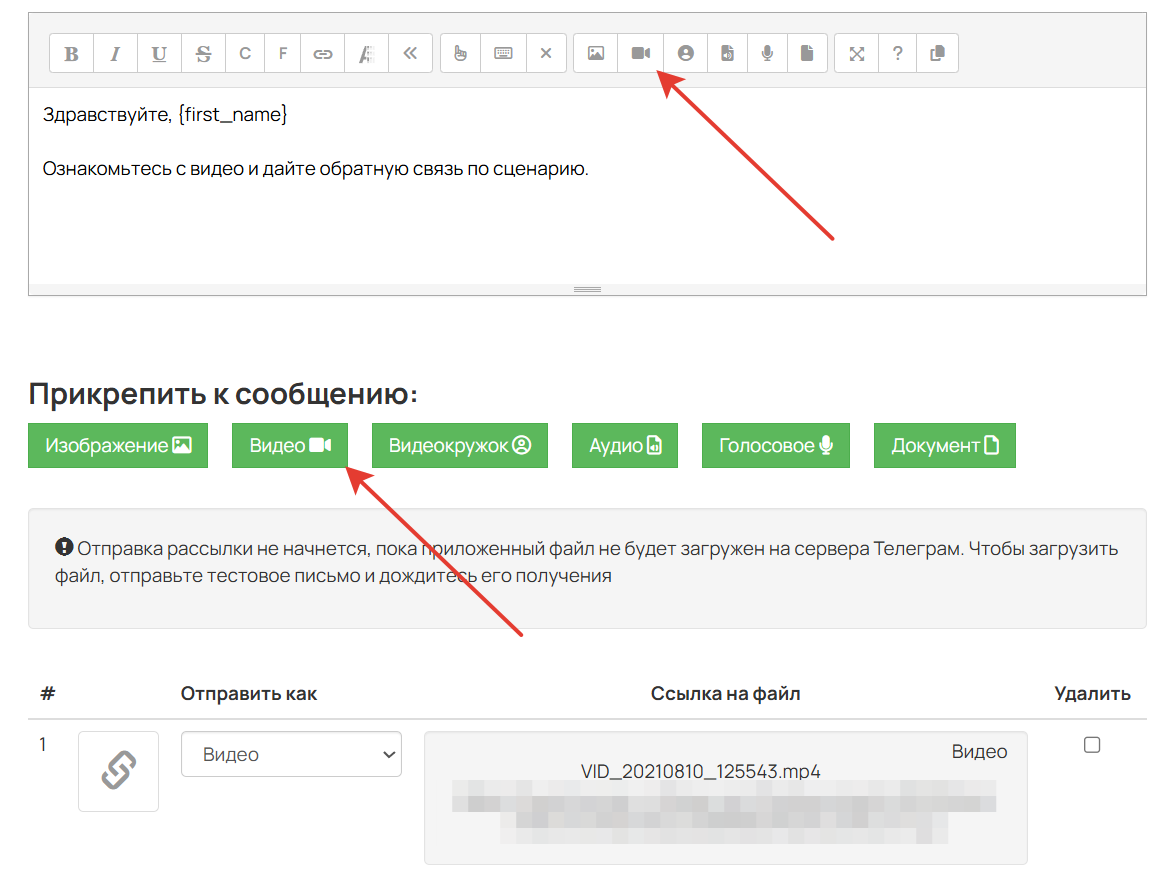
Task: Click the editor resize handle at bottom
Action: tap(587, 290)
